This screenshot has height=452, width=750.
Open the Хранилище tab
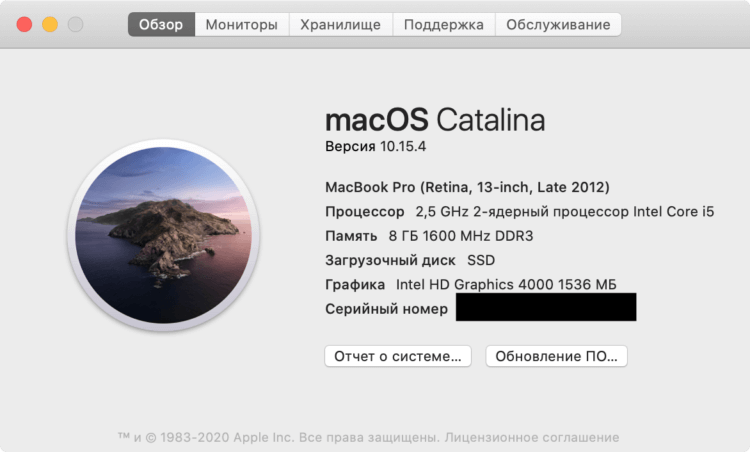[341, 24]
